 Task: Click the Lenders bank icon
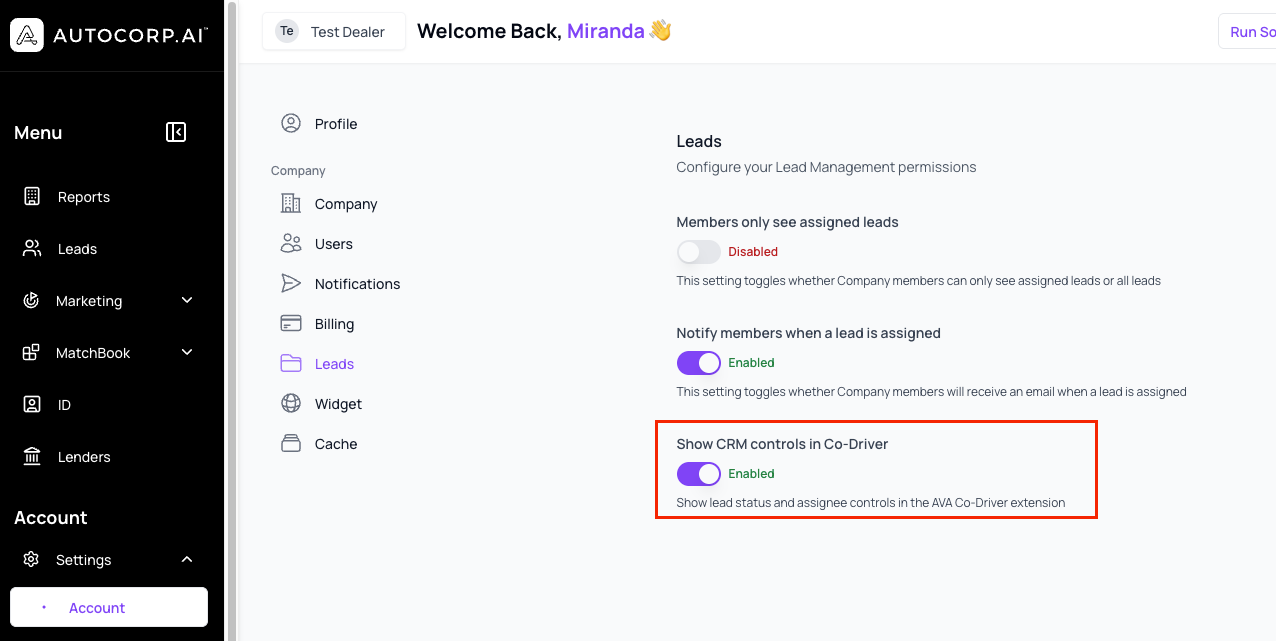(32, 457)
